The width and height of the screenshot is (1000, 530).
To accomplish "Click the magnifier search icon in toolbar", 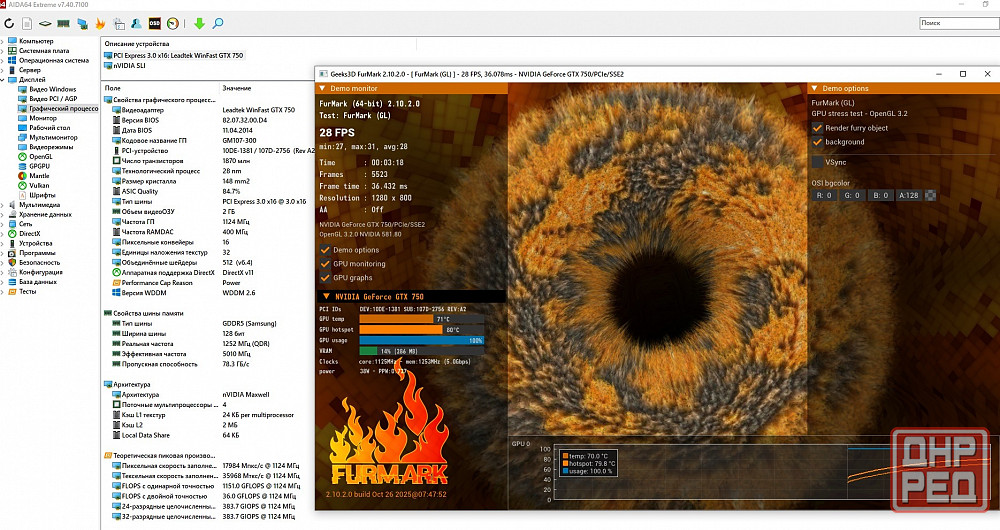I will pyautogui.click(x=218, y=22).
